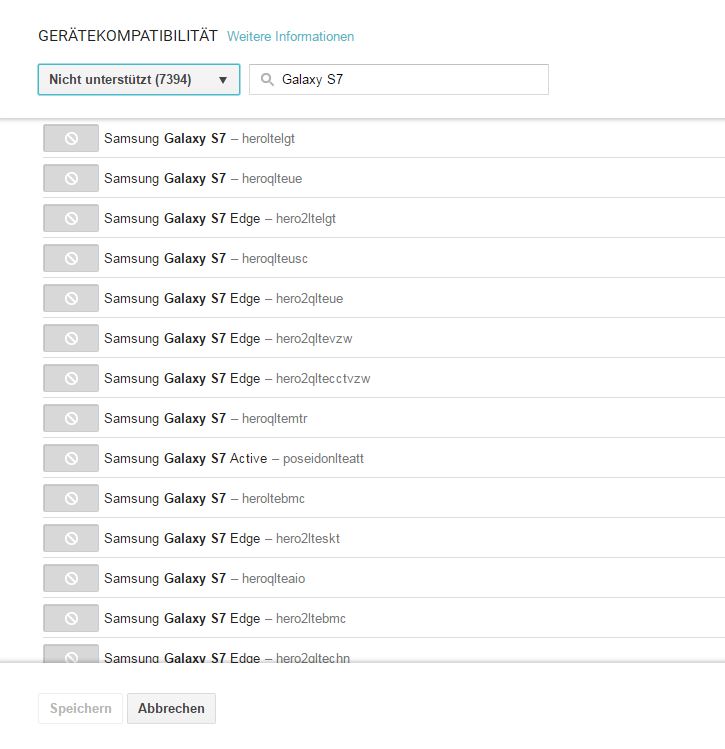Click blocked icon next to hero2lteskt
725x749 pixels.
click(x=71, y=539)
